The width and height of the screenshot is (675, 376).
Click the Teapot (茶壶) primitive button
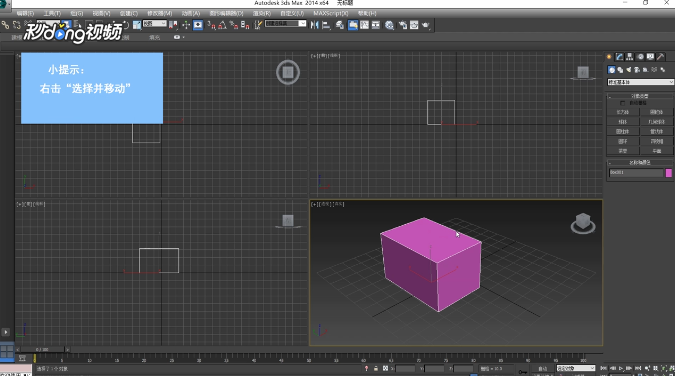click(x=623, y=151)
